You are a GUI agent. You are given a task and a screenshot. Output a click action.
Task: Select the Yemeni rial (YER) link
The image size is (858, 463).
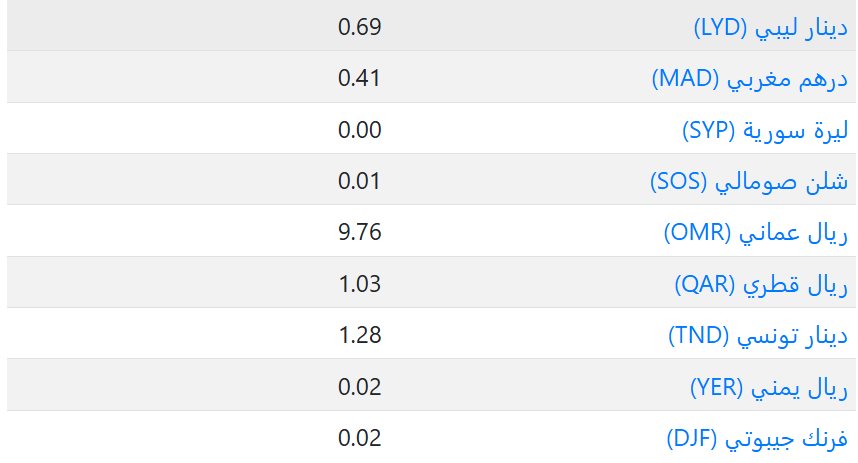(769, 387)
